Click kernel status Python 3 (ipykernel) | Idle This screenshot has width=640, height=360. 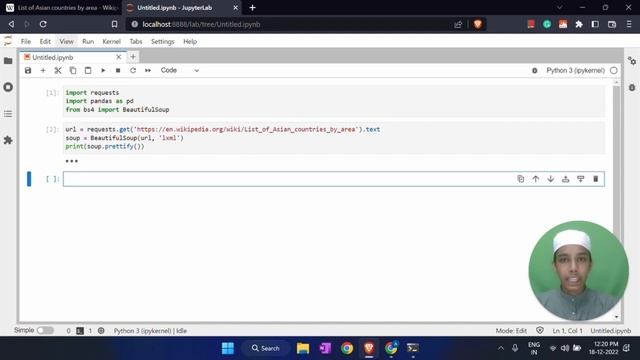tap(150, 331)
